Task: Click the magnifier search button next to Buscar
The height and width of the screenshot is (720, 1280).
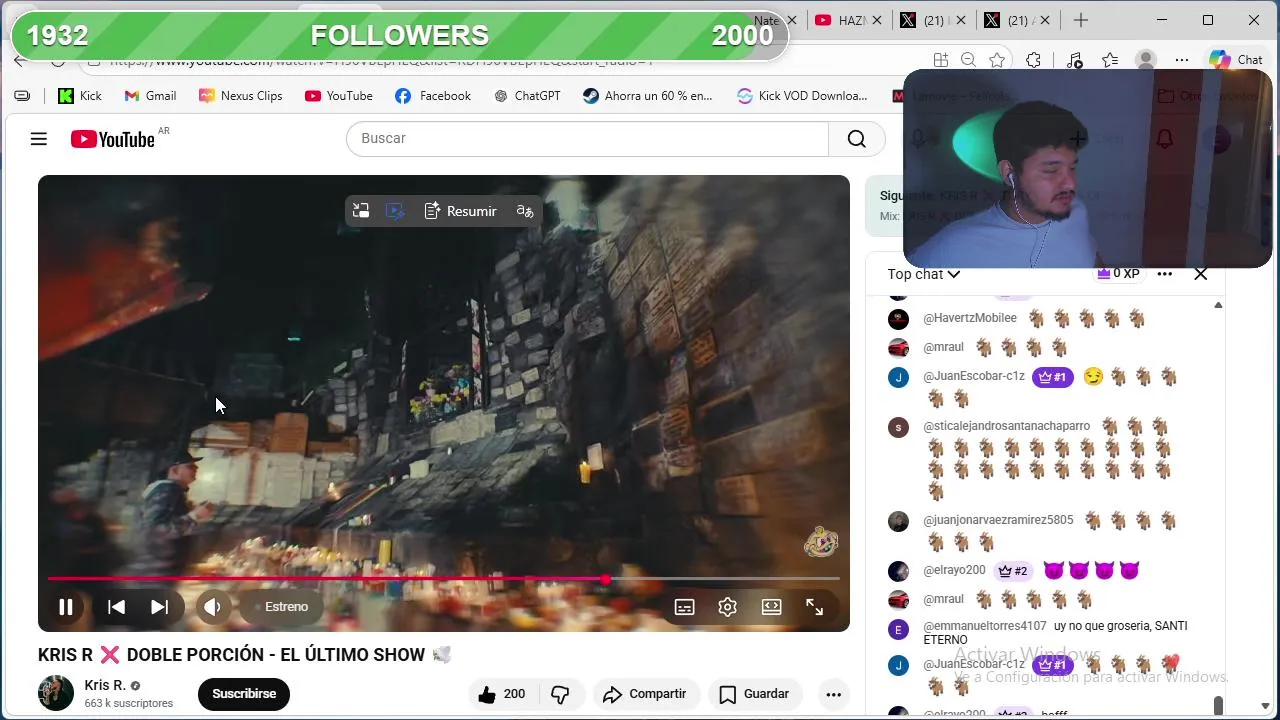Action: (857, 139)
